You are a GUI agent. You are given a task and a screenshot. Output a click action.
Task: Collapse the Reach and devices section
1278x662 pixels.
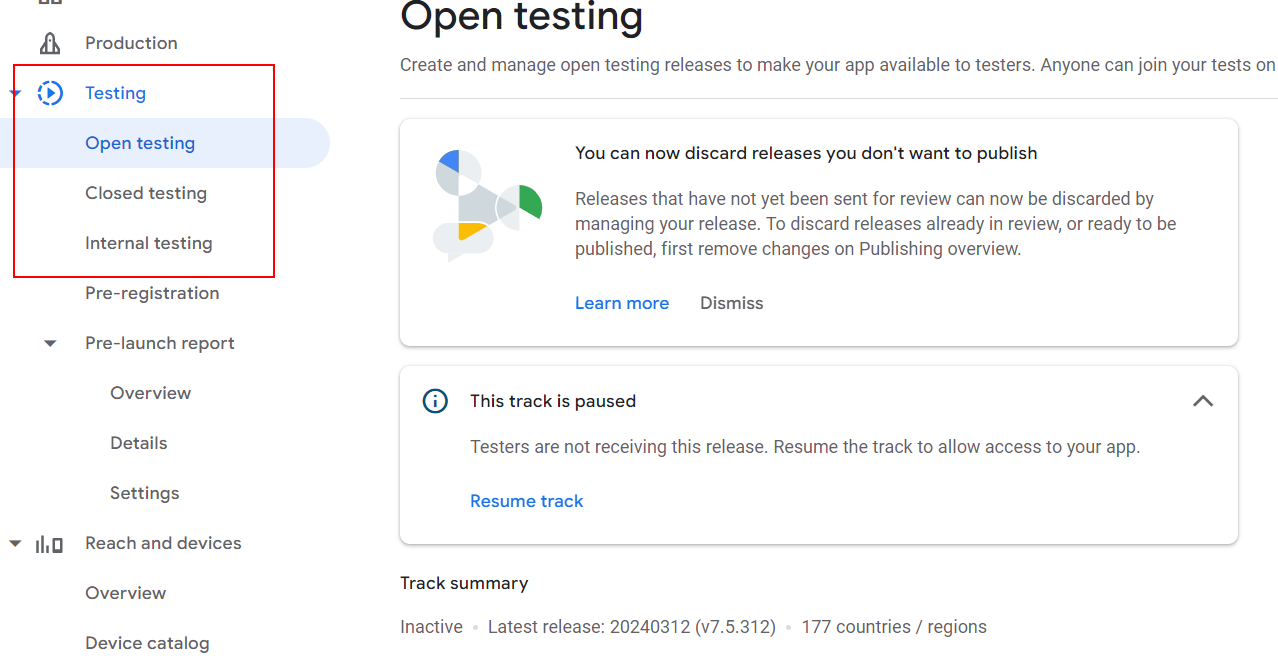click(x=14, y=542)
